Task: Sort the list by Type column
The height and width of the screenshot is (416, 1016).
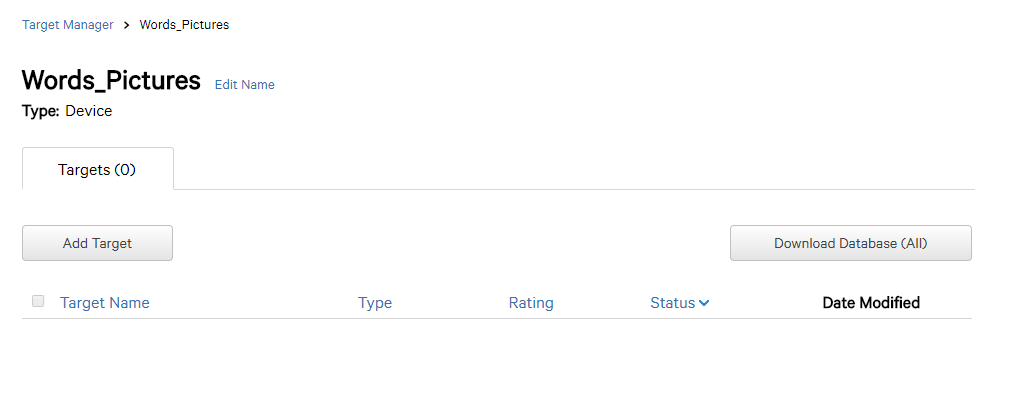Action: pyautogui.click(x=375, y=303)
